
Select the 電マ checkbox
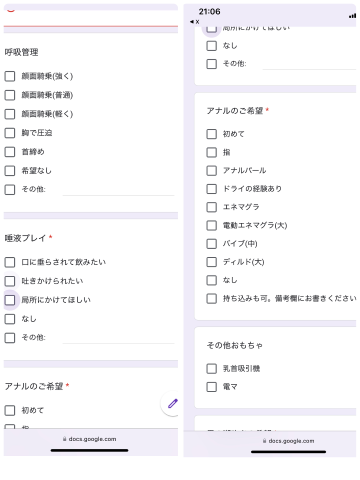[212, 387]
